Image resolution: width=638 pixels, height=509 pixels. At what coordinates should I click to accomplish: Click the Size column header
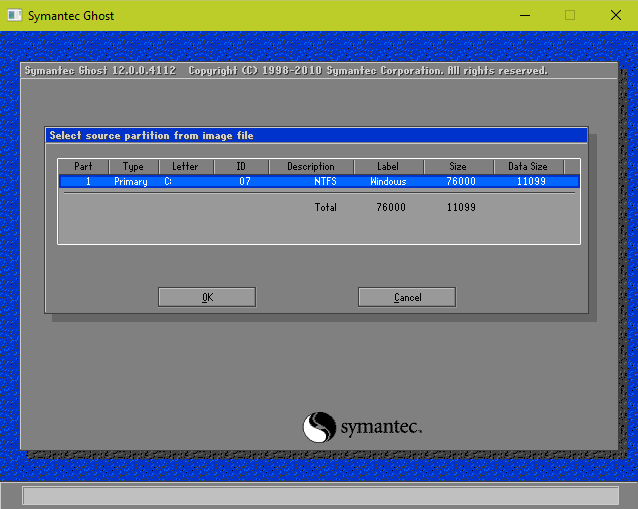(x=459, y=166)
